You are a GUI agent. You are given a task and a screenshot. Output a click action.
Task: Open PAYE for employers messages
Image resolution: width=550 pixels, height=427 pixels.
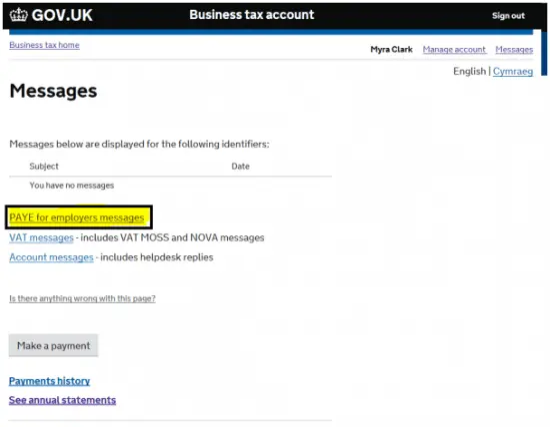pos(77,218)
